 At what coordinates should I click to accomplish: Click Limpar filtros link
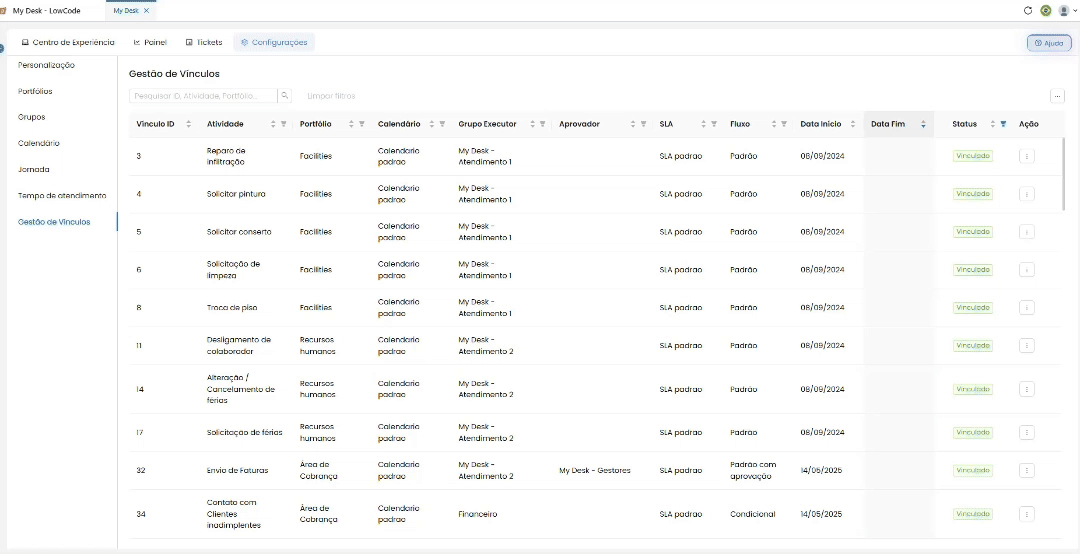[x=331, y=96]
